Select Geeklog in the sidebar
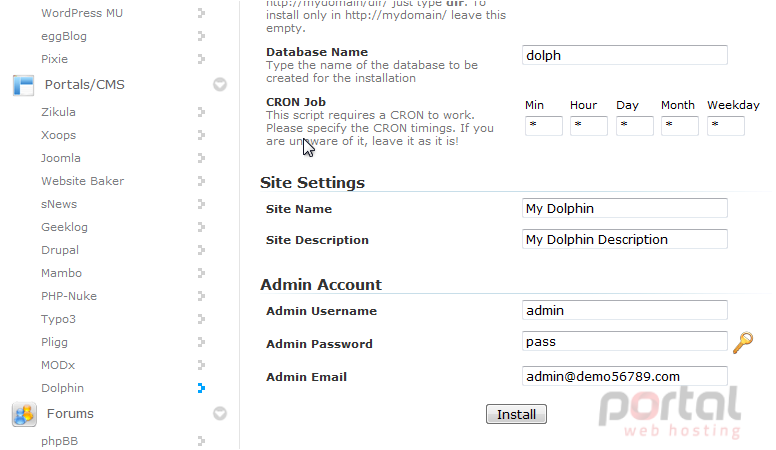The width and height of the screenshot is (776, 450). (64, 227)
